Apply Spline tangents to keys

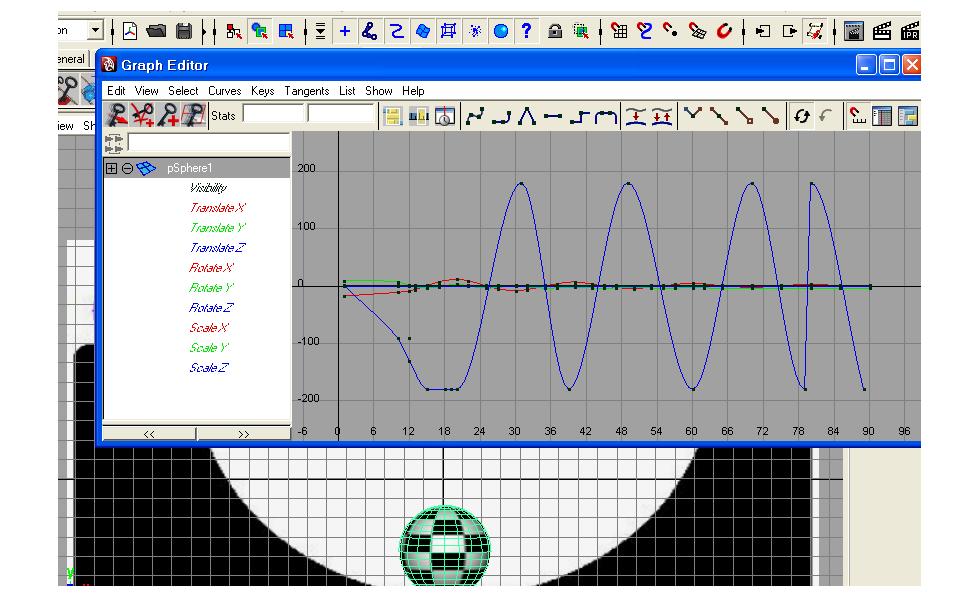(x=475, y=116)
